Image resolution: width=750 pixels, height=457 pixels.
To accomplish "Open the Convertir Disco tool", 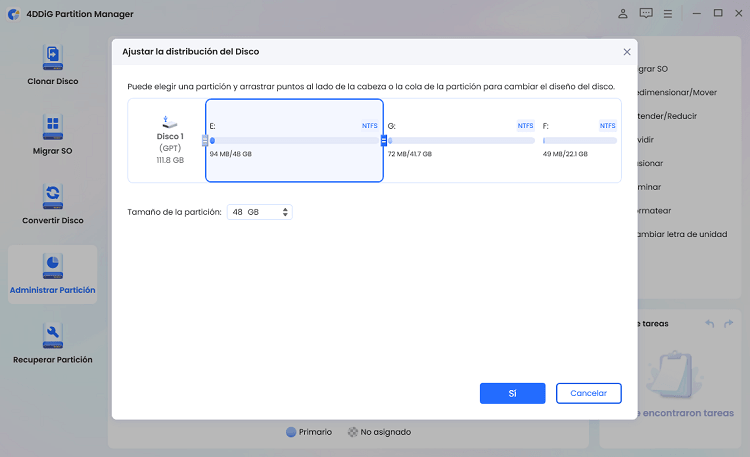I will click(52, 196).
